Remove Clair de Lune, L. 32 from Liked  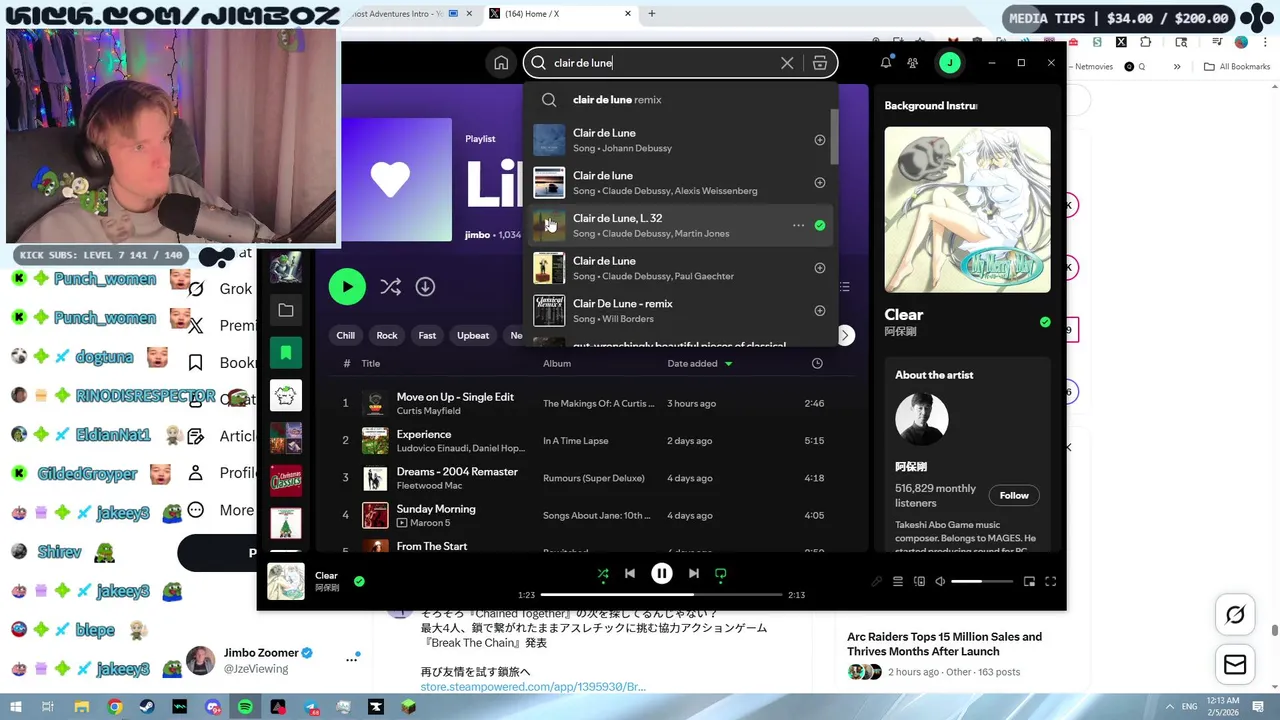point(820,226)
